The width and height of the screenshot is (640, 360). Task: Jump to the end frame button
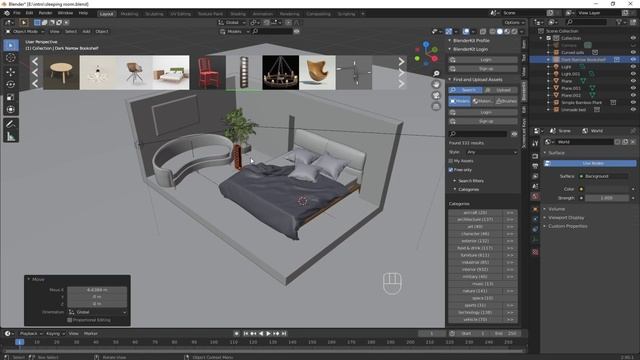[284, 333]
